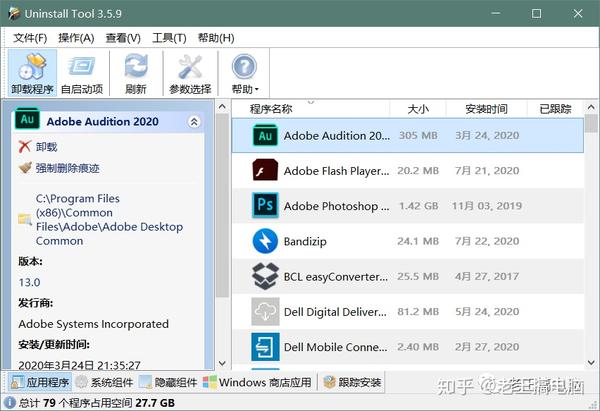The width and height of the screenshot is (600, 411).
Task: Click the broom force-removal icon
Action: coord(25,168)
